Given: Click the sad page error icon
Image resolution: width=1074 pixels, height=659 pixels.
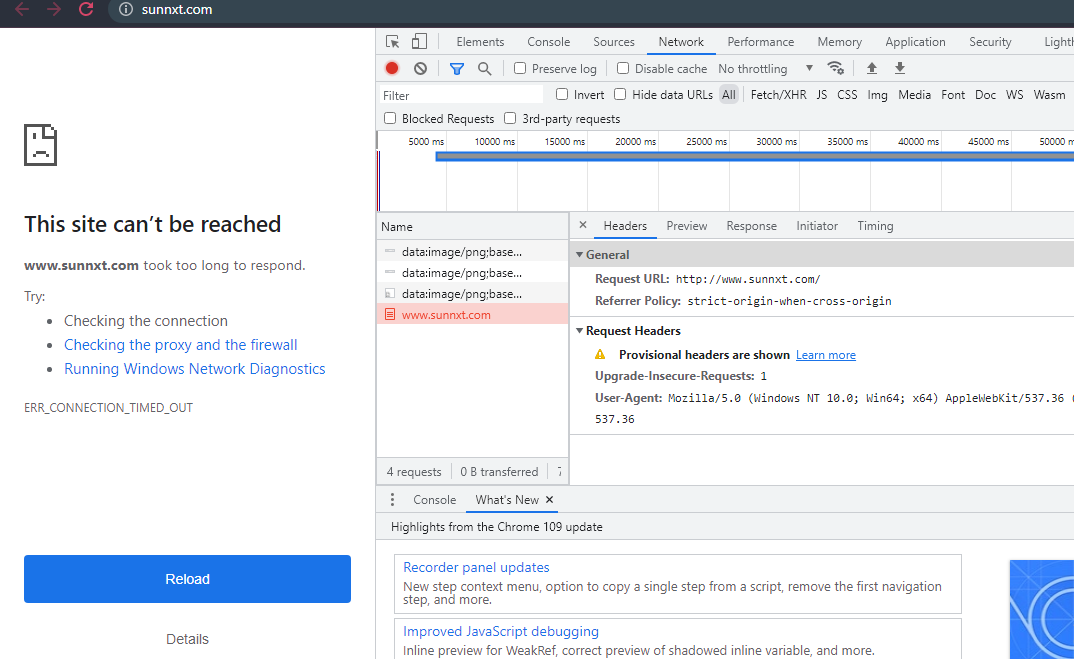Looking at the screenshot, I should pos(40,145).
